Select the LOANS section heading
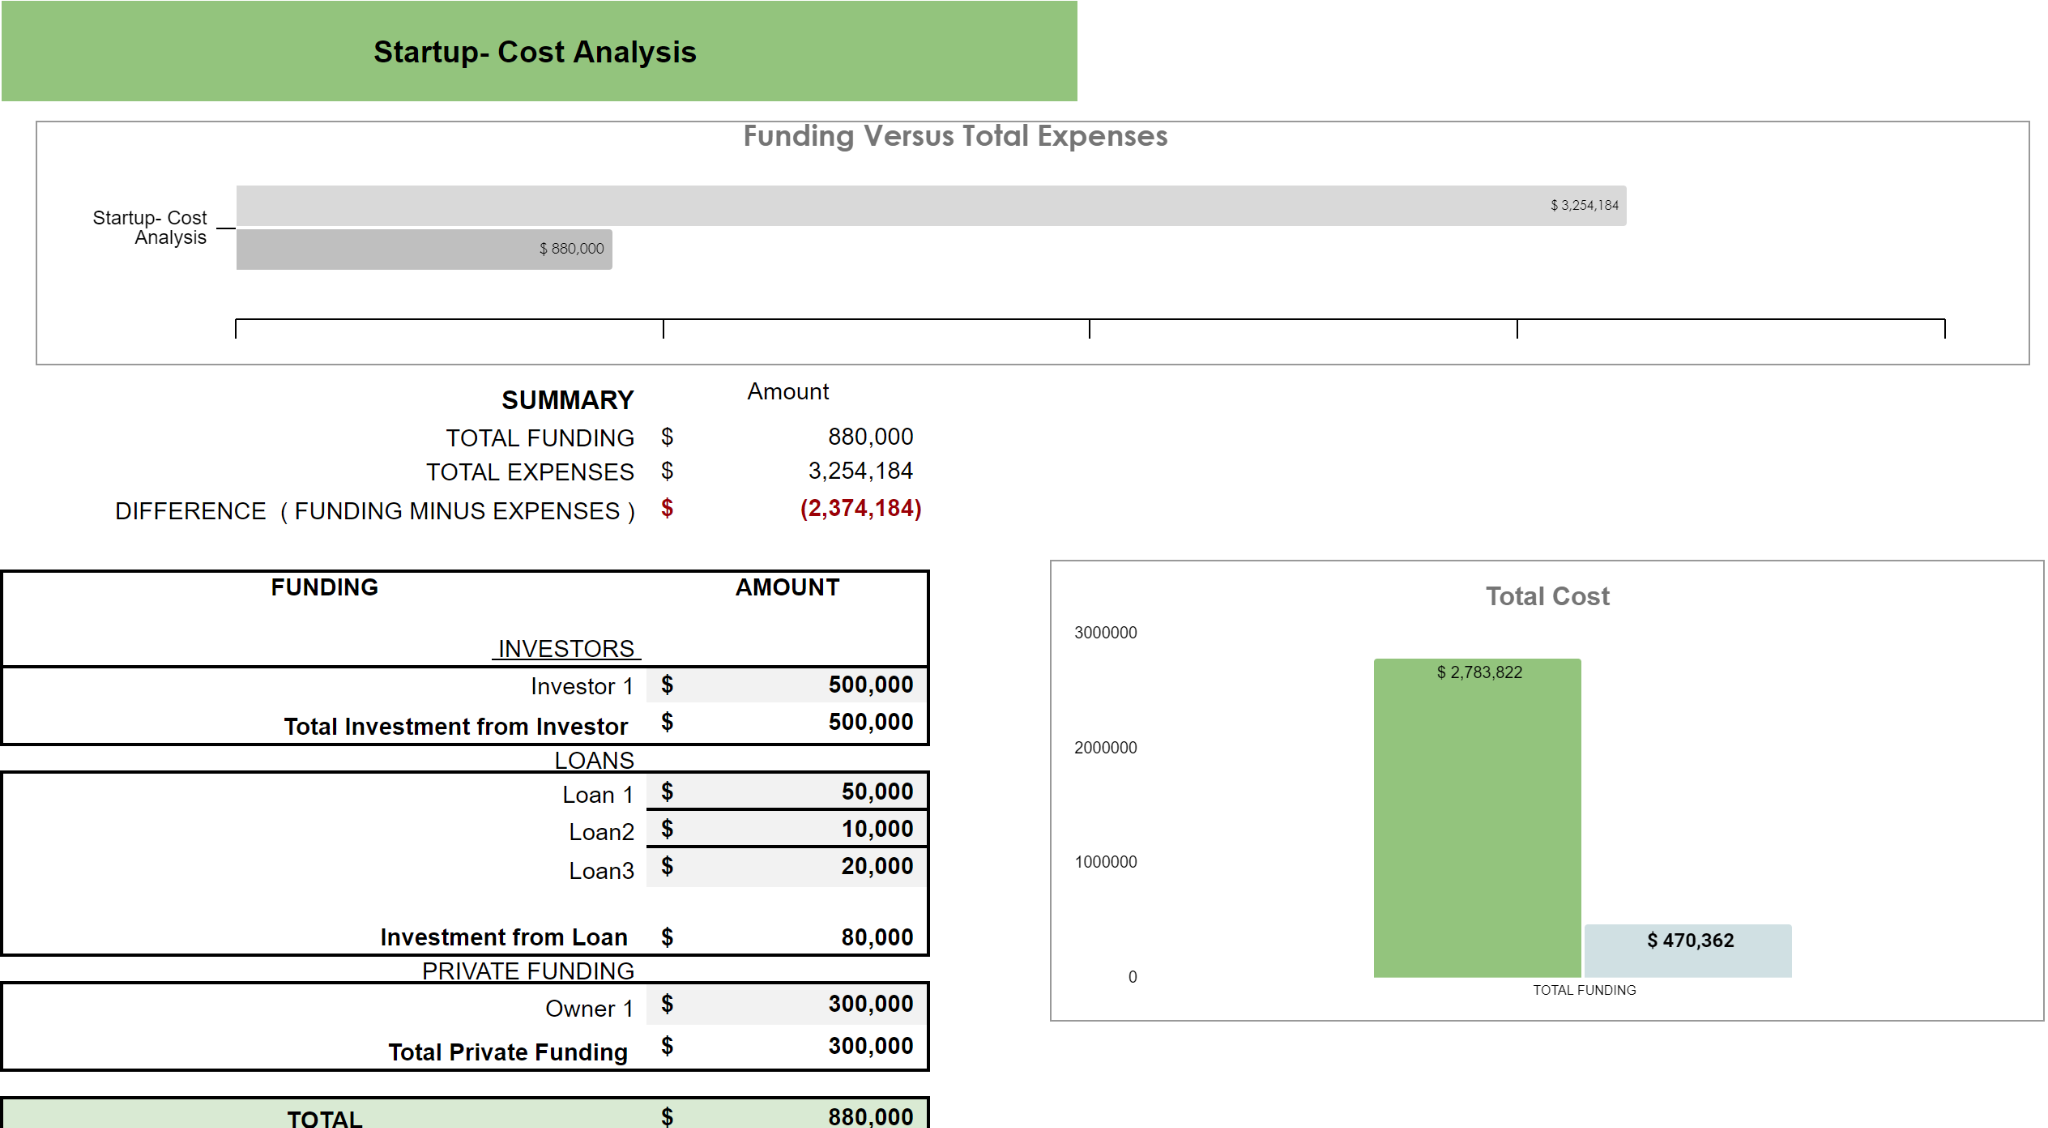This screenshot has width=2048, height=1128. pyautogui.click(x=594, y=760)
